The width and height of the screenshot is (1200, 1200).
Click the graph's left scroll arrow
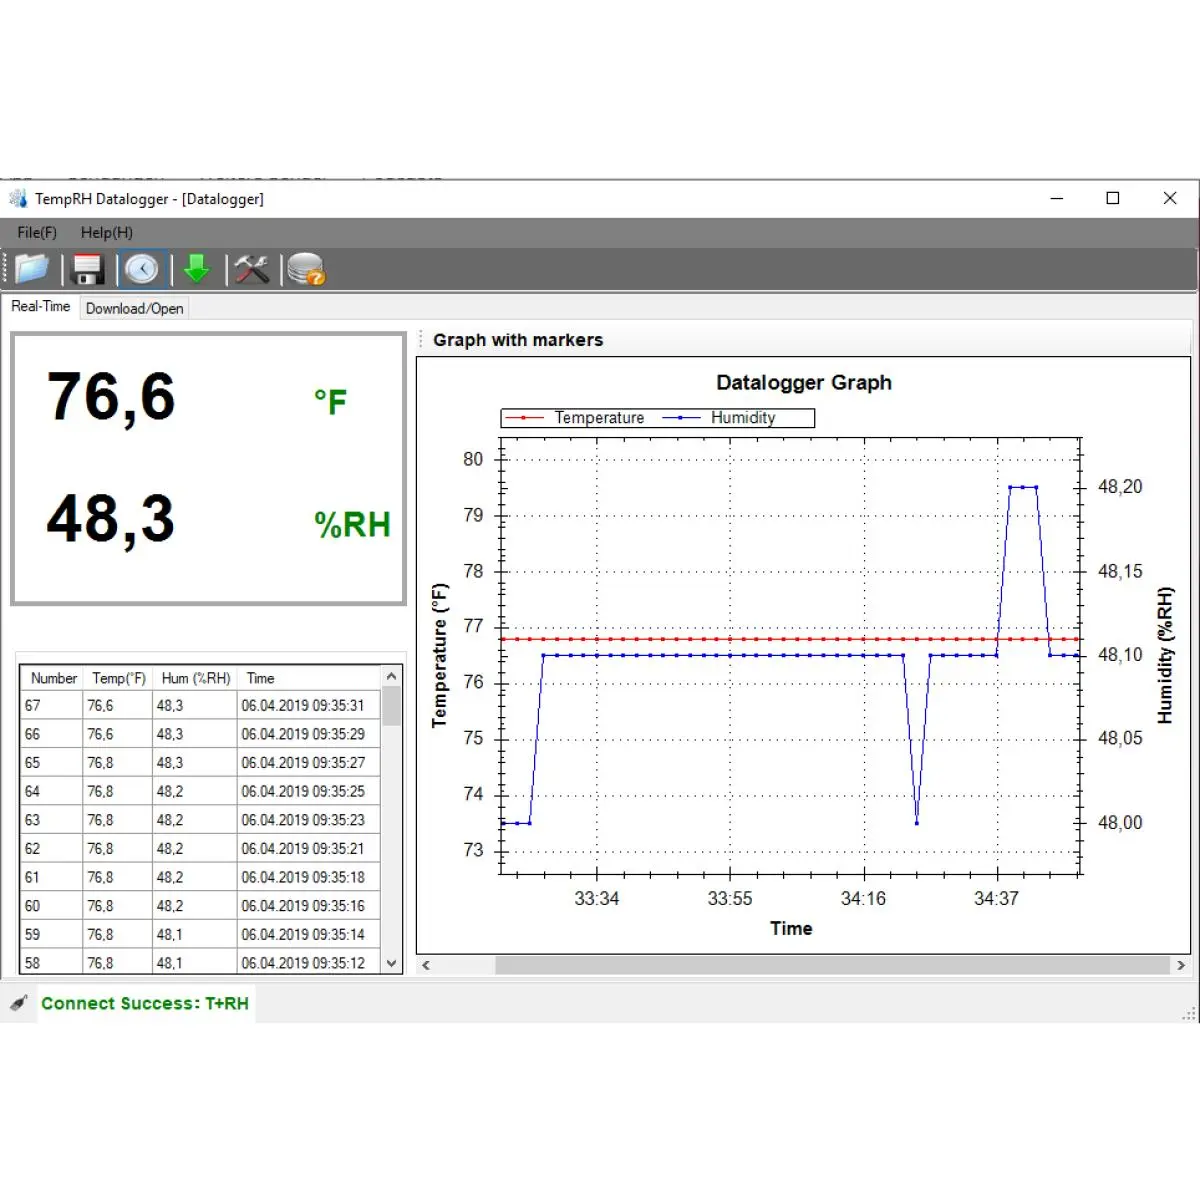(x=426, y=965)
